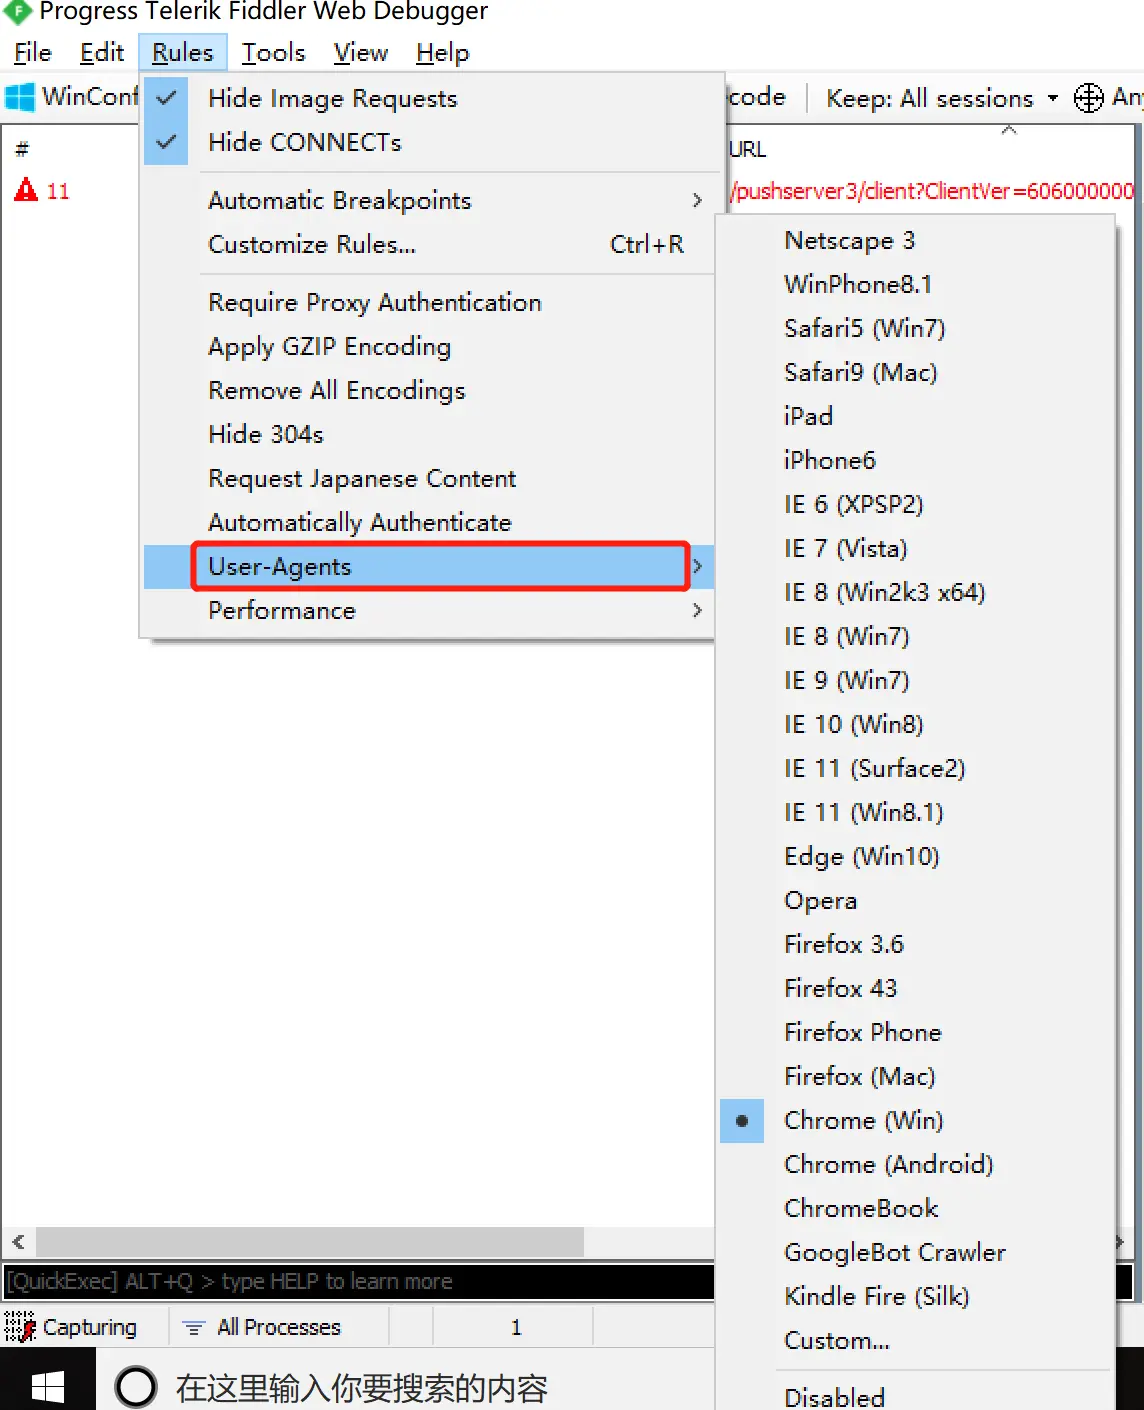
Task: Open the View menu
Action: pyautogui.click(x=360, y=52)
